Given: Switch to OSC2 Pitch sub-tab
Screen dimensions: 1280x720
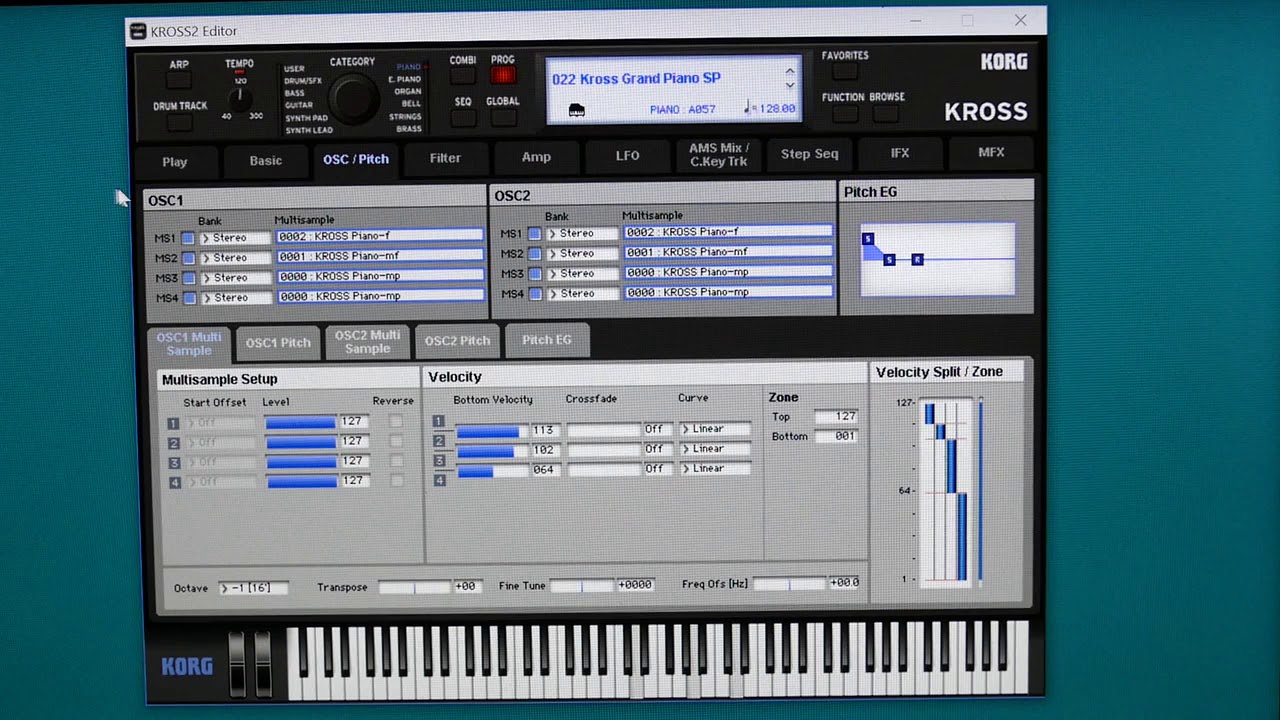Looking at the screenshot, I should pyautogui.click(x=457, y=341).
